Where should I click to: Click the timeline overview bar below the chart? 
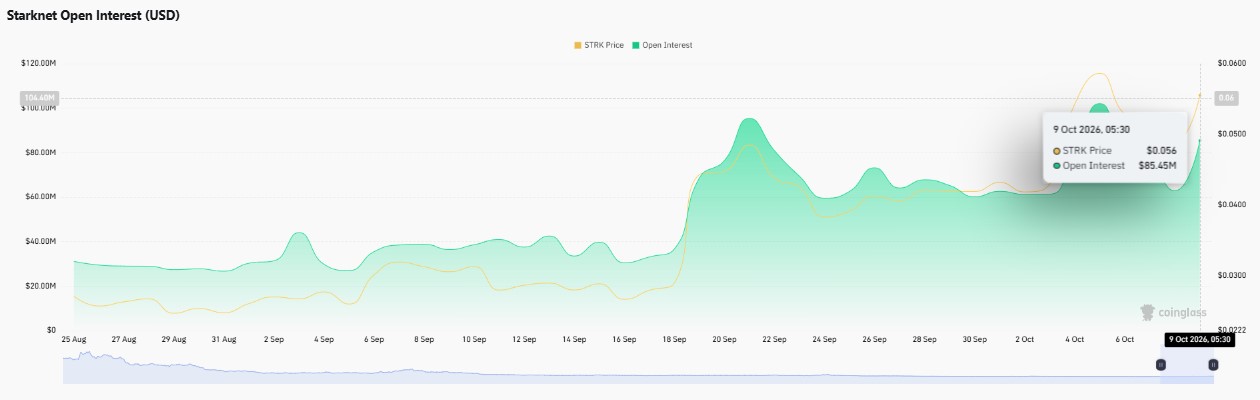click(x=638, y=367)
